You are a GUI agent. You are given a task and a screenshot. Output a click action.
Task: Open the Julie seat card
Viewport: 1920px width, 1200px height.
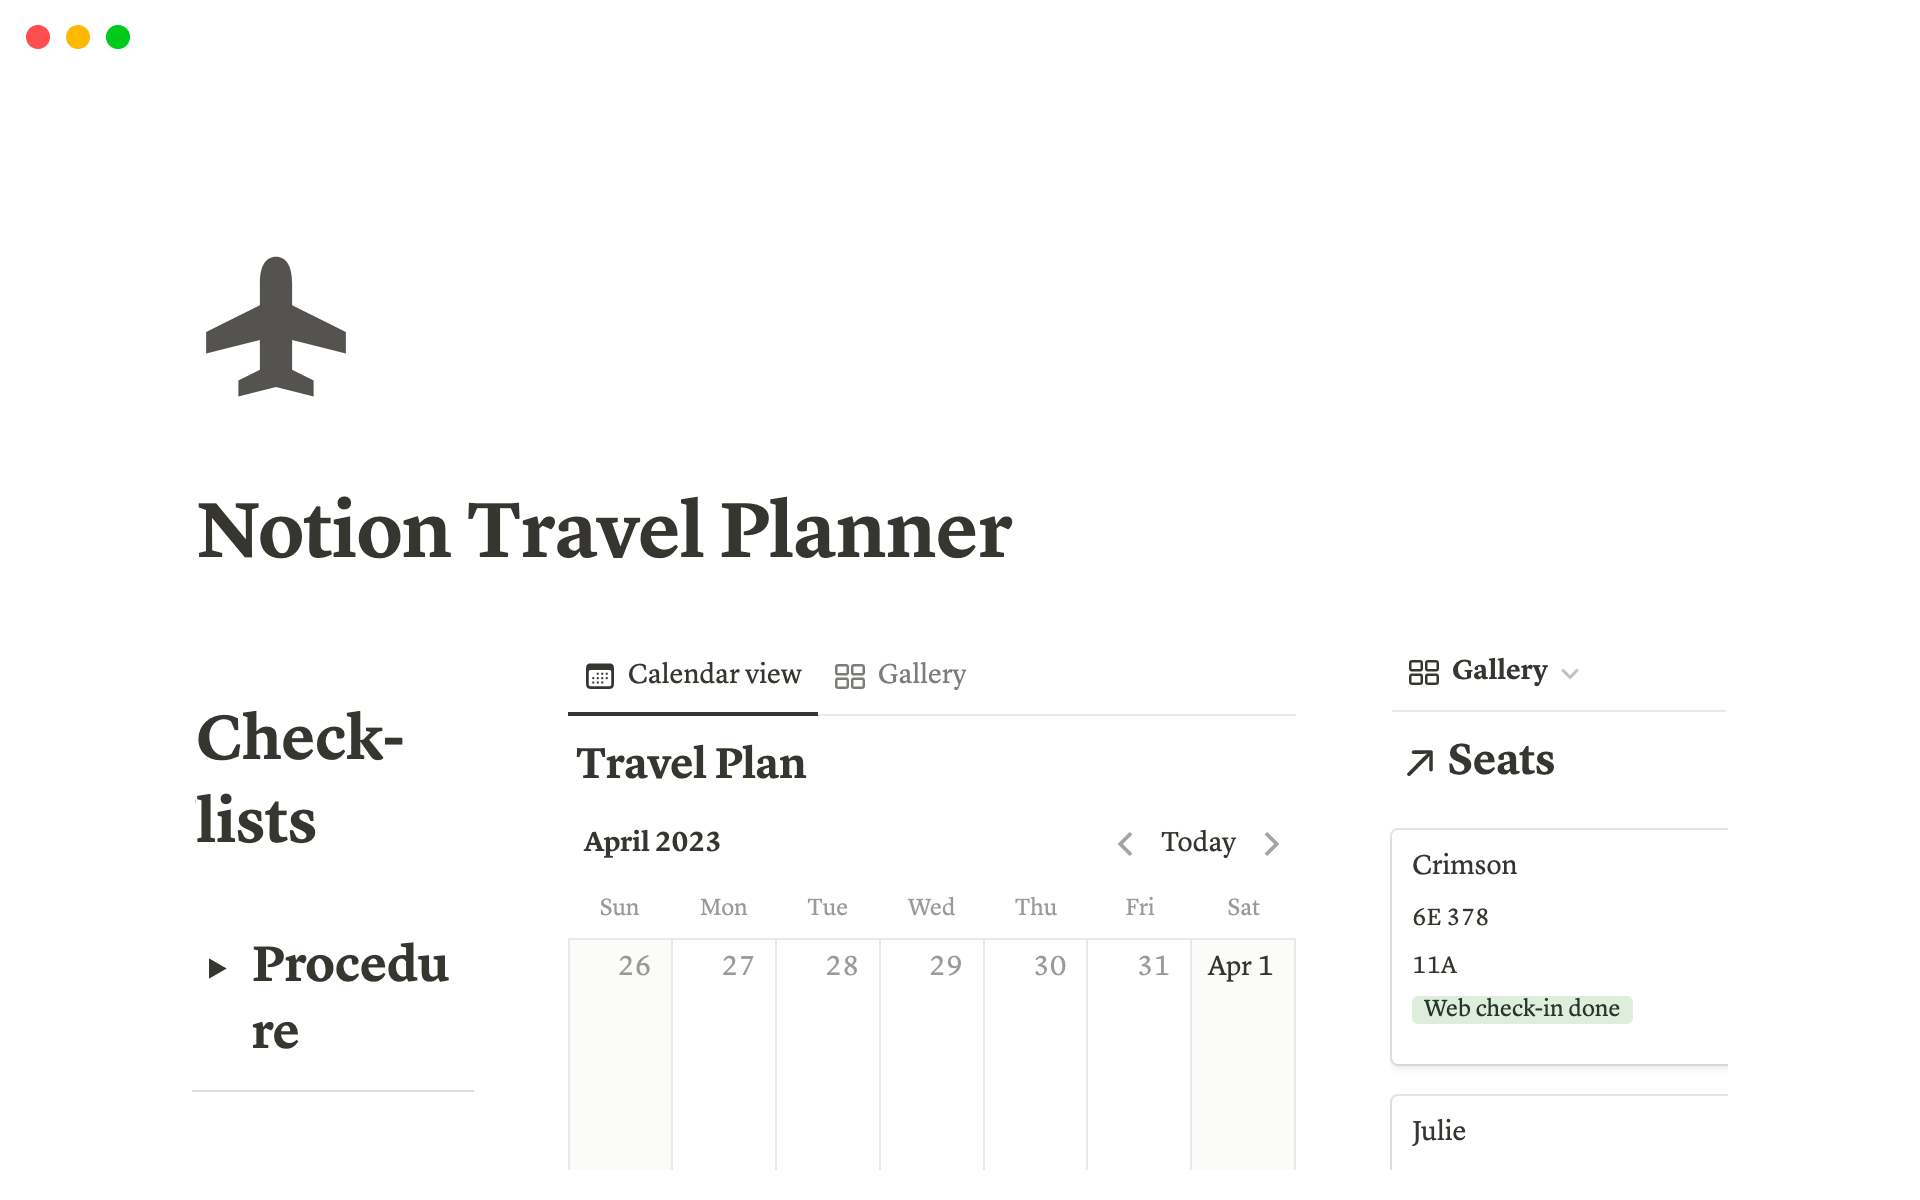[x=1438, y=1131]
